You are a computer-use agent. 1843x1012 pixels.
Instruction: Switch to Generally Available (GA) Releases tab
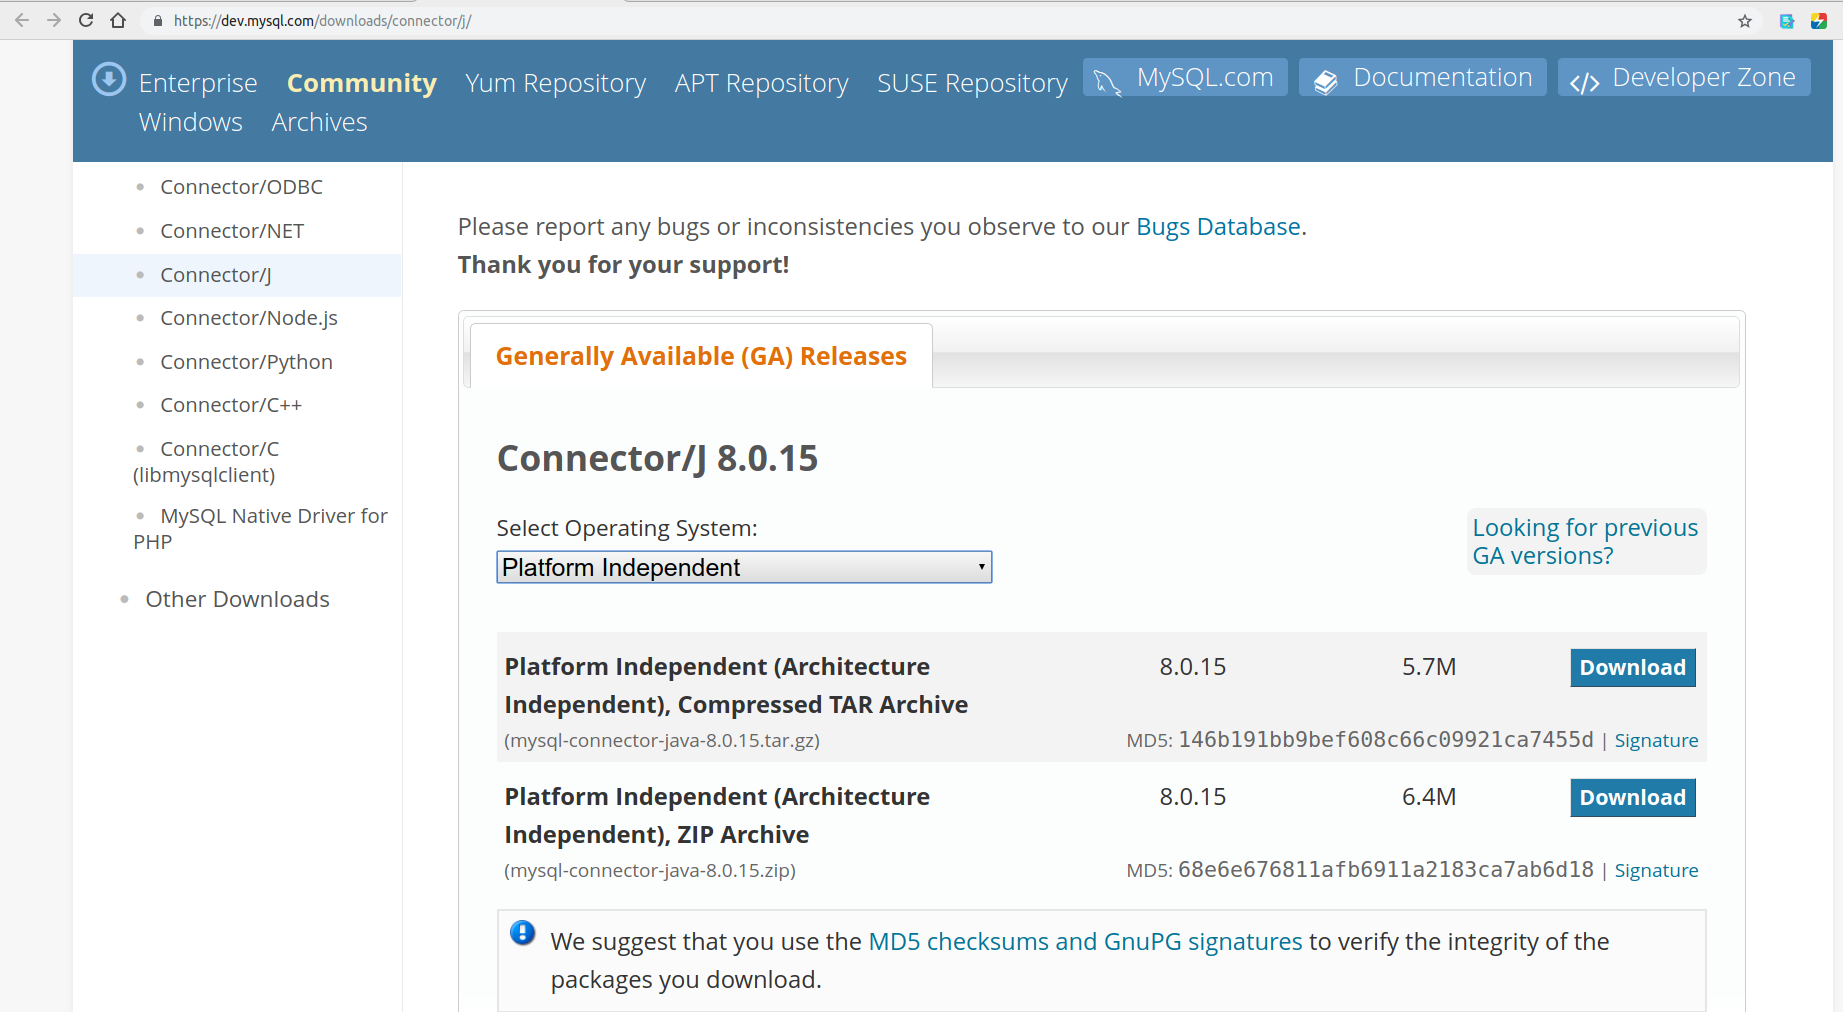(x=701, y=357)
